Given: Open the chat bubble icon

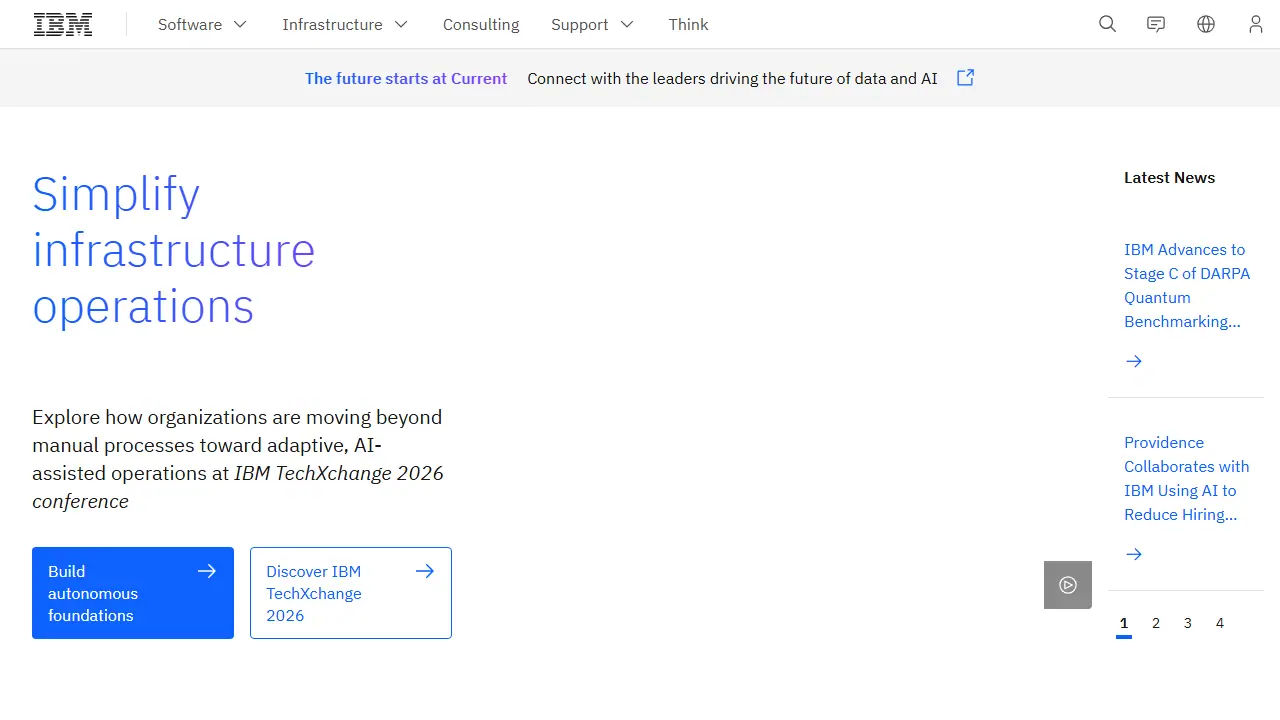Looking at the screenshot, I should 1156,24.
